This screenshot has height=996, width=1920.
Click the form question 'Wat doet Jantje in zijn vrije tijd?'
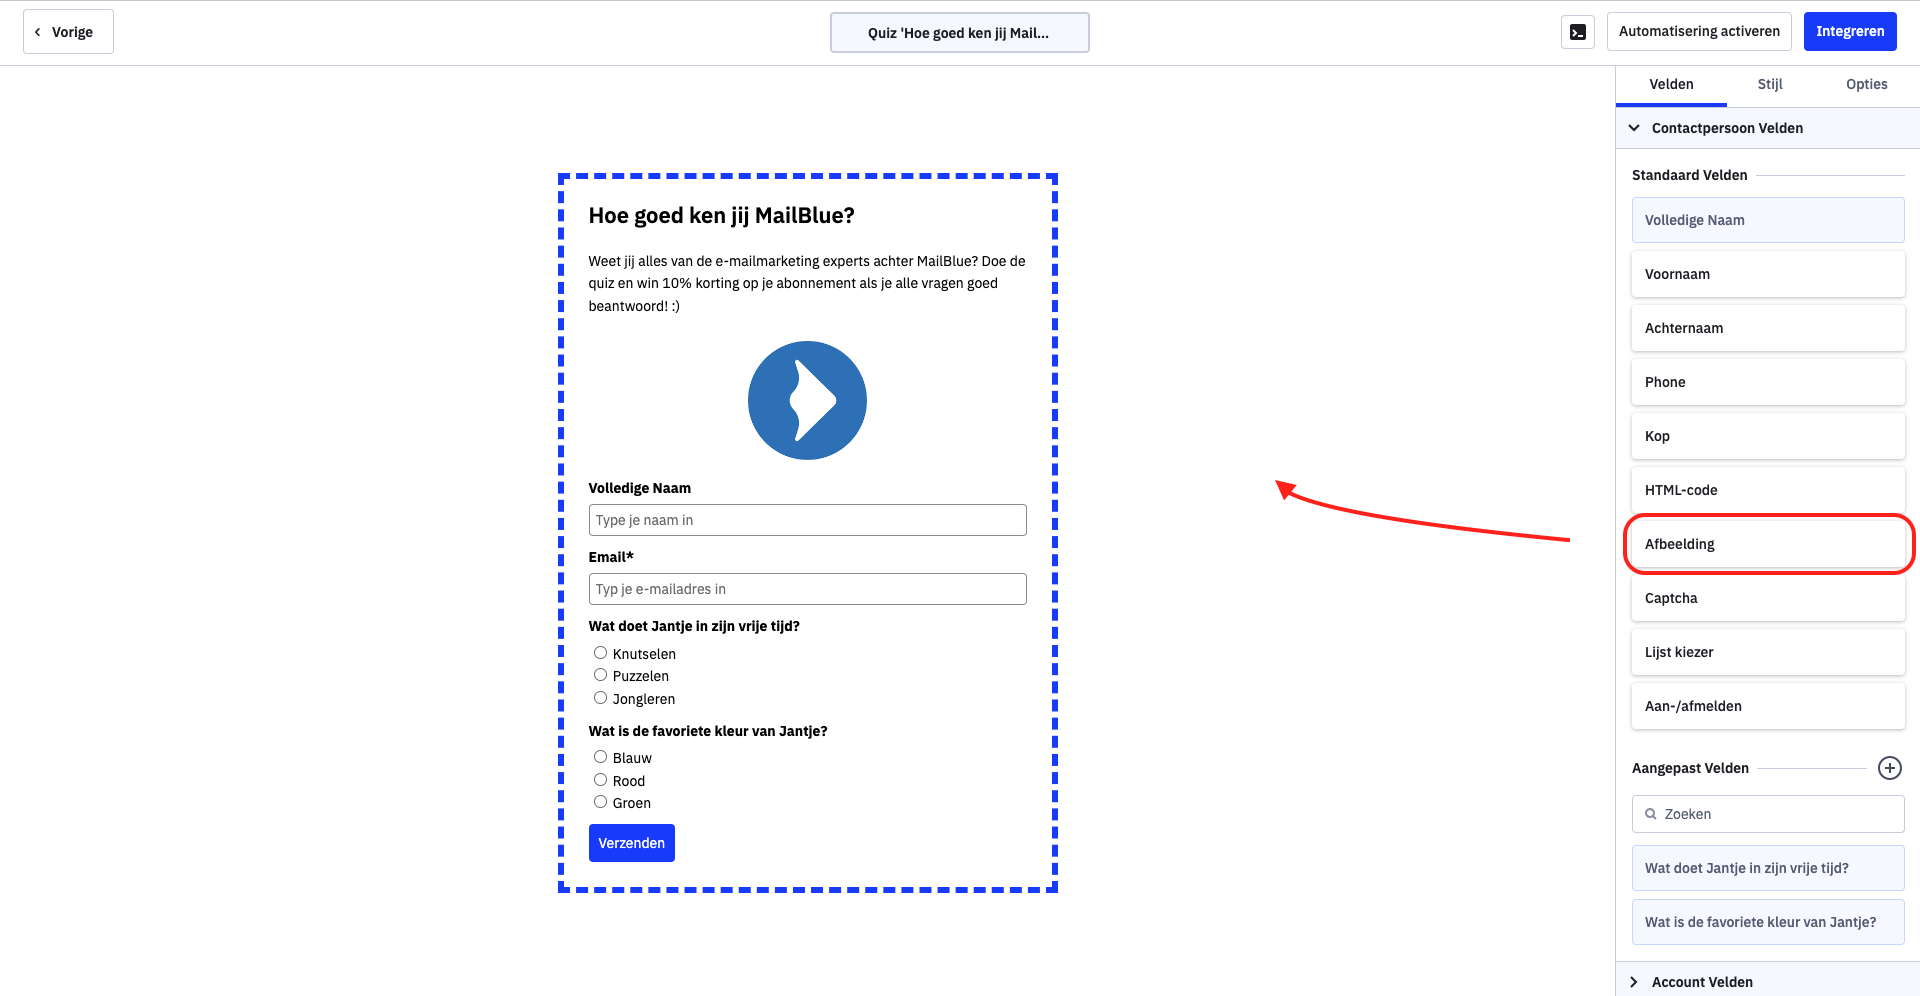(694, 626)
